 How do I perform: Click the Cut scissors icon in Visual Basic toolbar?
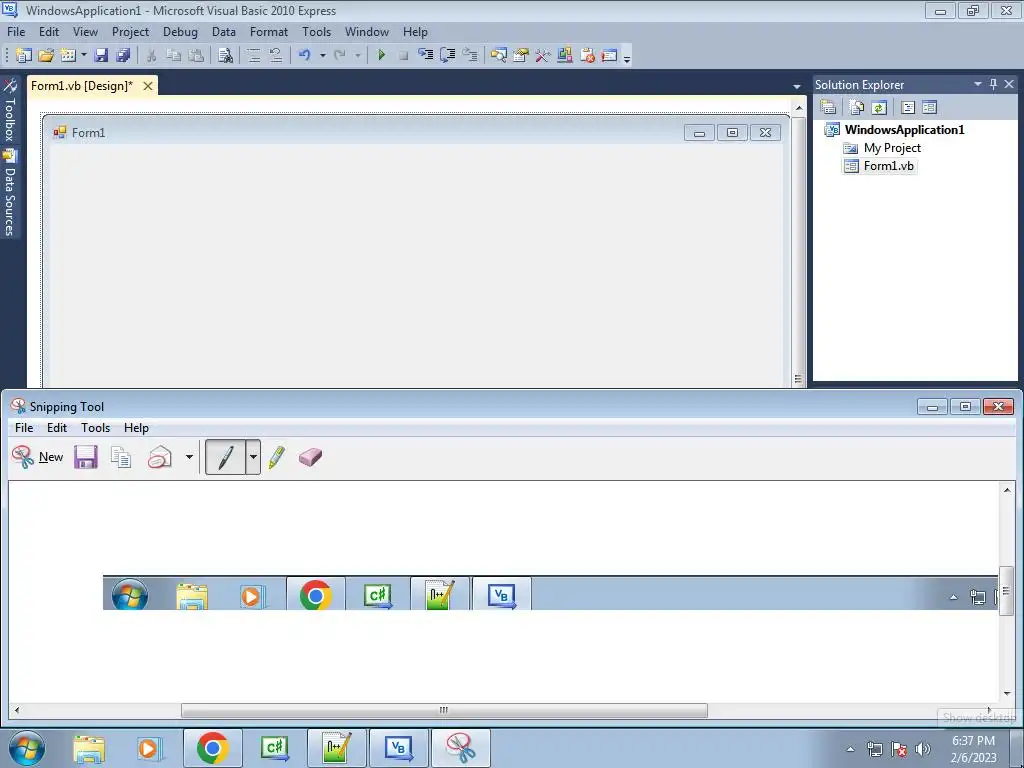[x=152, y=56]
